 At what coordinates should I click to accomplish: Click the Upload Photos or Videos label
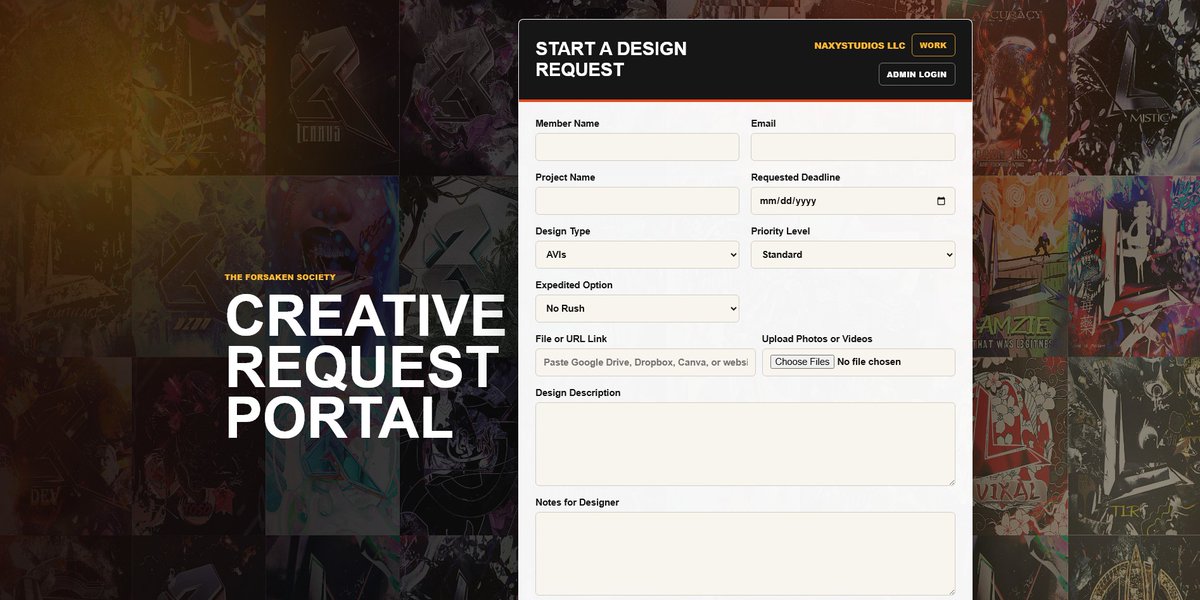pyautogui.click(x=816, y=339)
